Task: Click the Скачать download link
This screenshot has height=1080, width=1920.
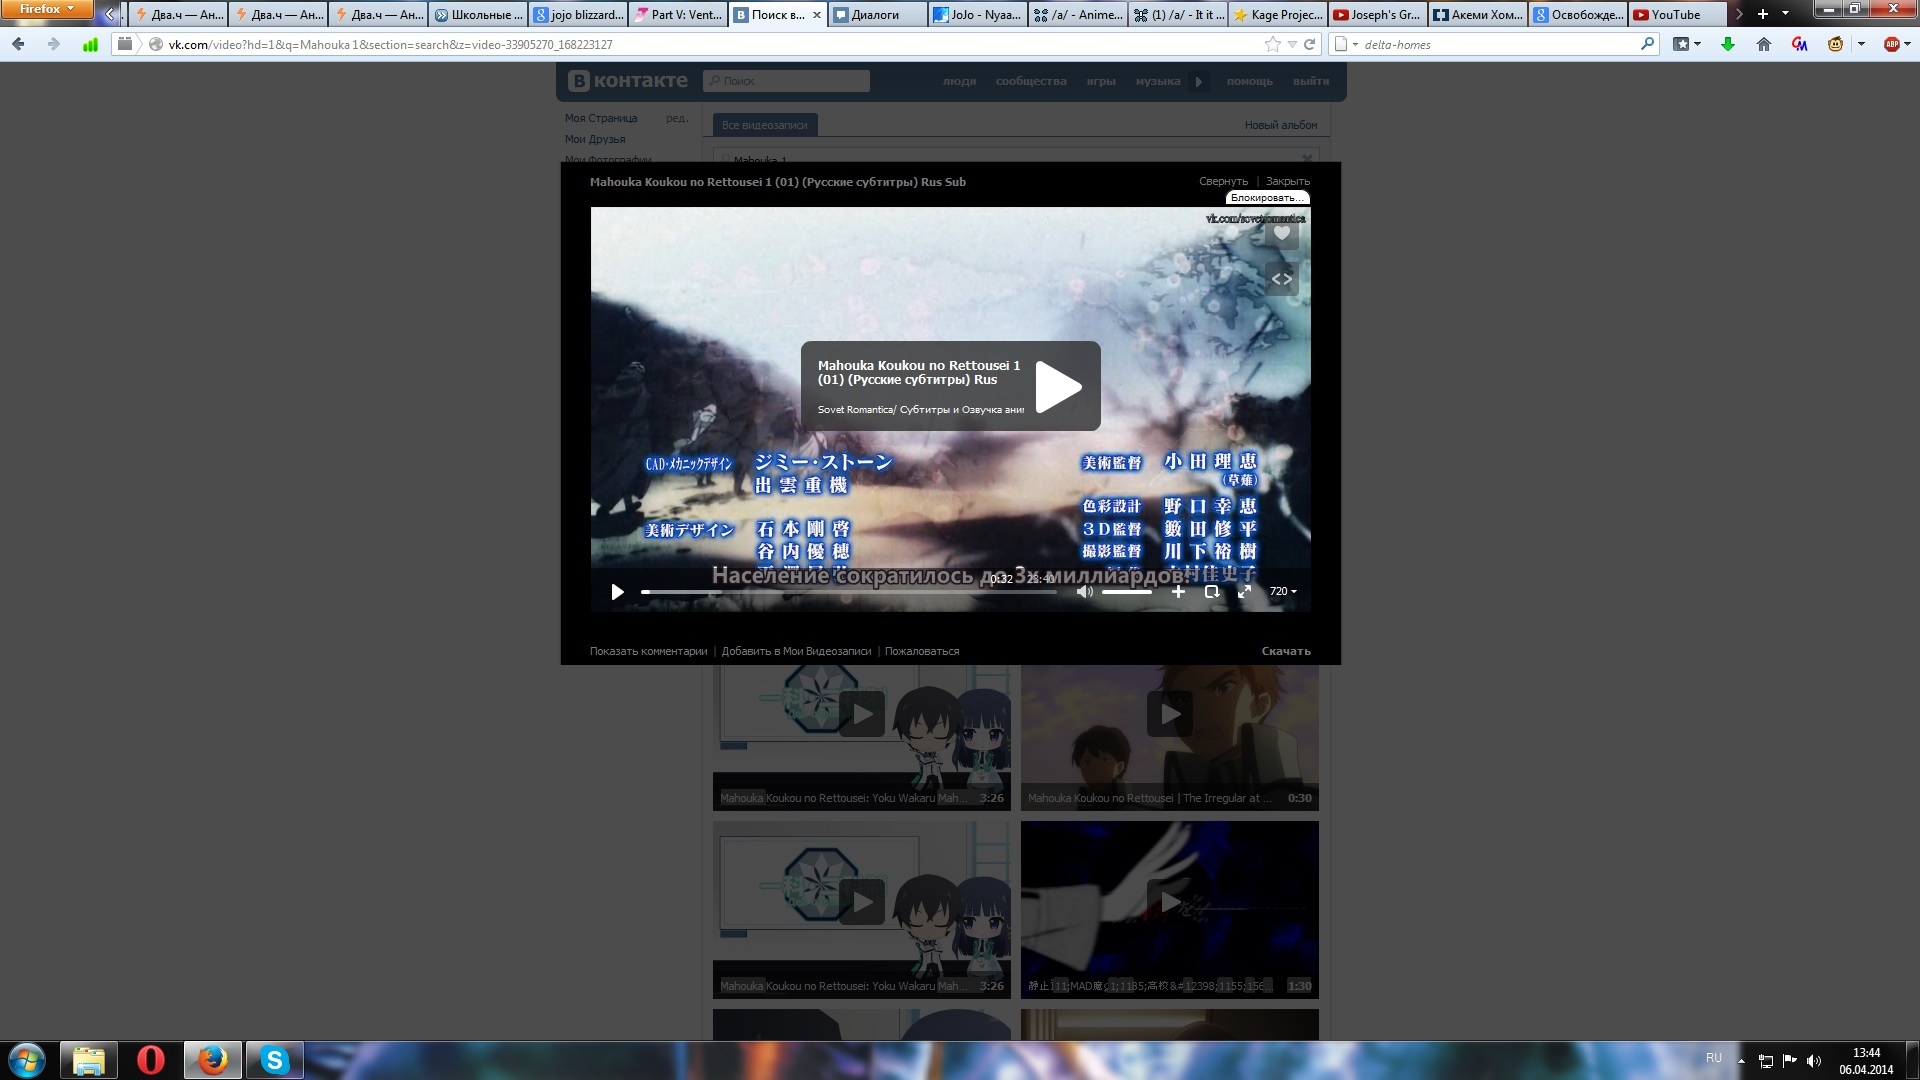Action: click(x=1286, y=651)
